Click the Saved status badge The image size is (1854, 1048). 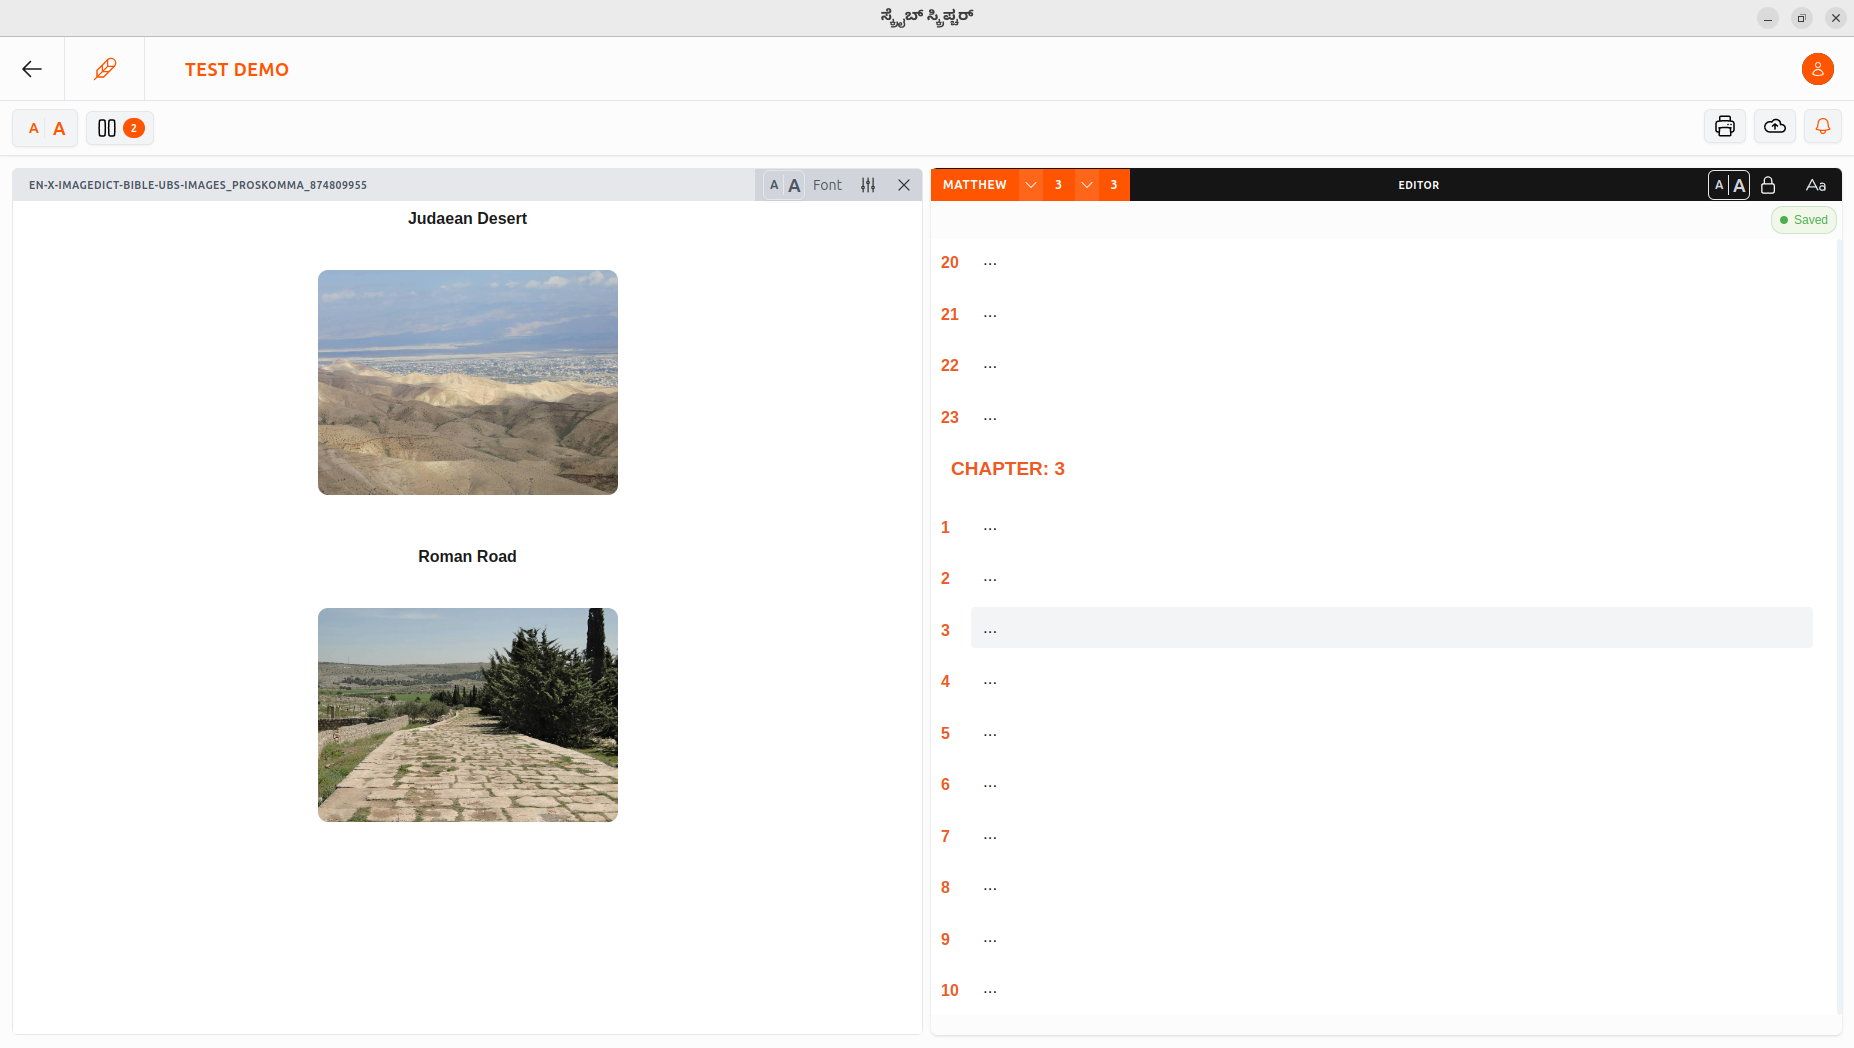[1803, 219]
